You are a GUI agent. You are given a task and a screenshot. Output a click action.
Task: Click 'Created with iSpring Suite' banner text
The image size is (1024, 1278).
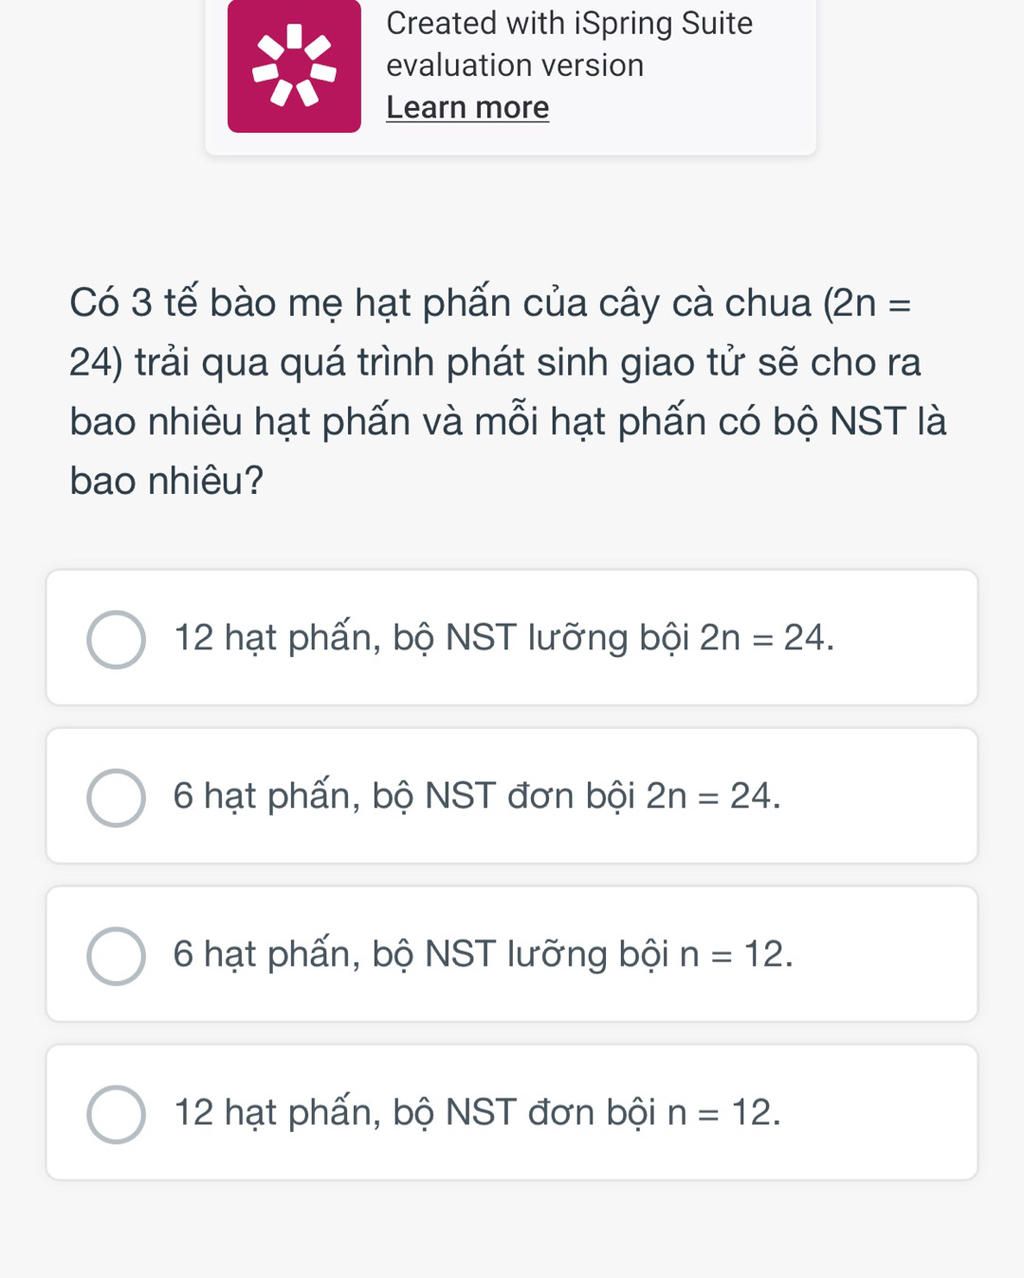point(569,23)
